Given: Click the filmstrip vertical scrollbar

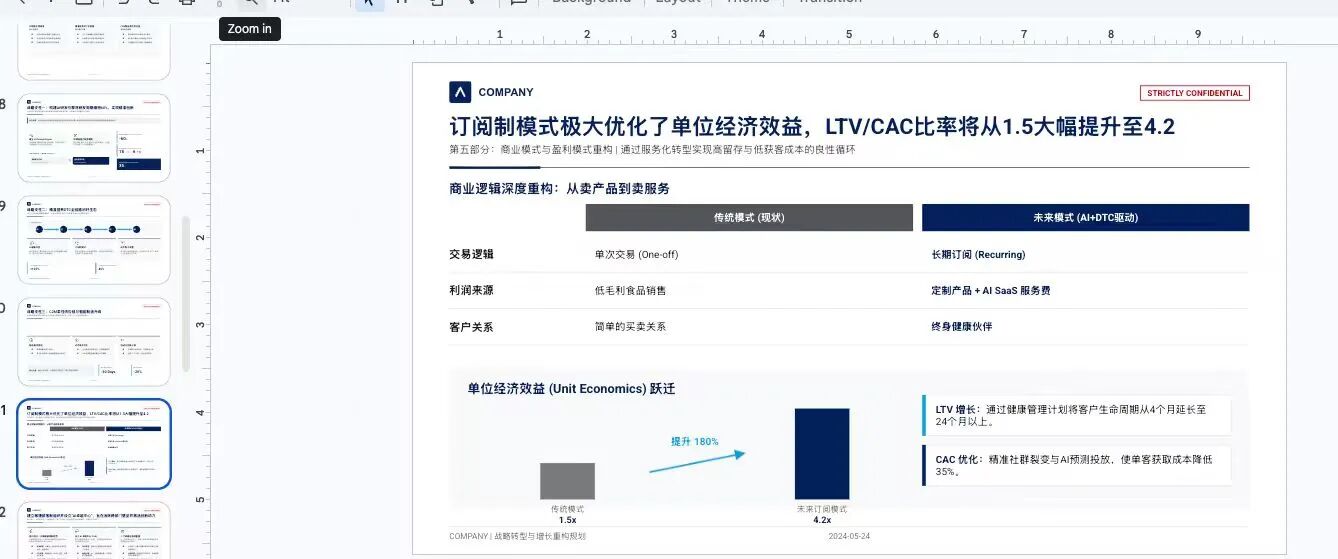Looking at the screenshot, I should tap(187, 295).
